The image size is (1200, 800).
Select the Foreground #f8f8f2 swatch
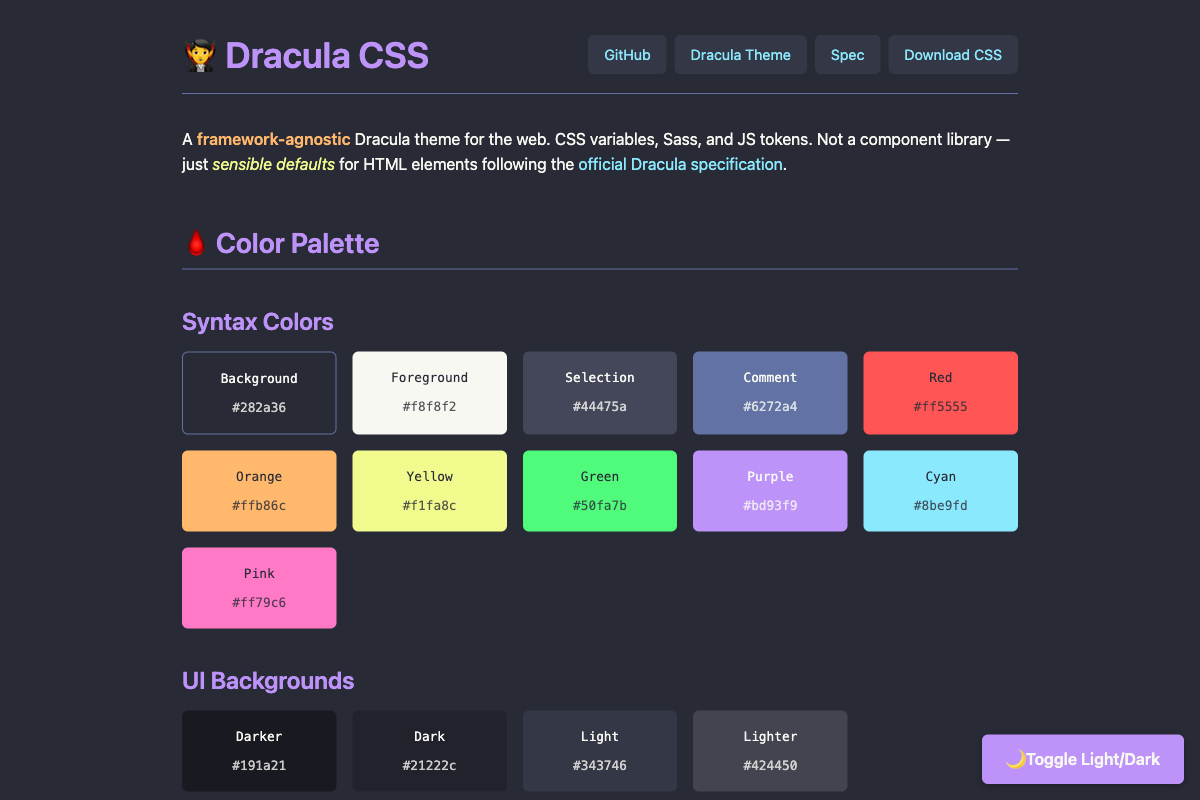coord(429,393)
